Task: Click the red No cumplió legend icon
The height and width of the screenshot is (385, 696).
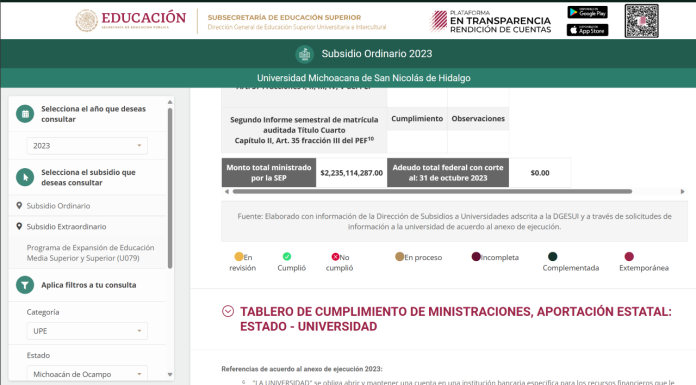Action: (x=335, y=257)
